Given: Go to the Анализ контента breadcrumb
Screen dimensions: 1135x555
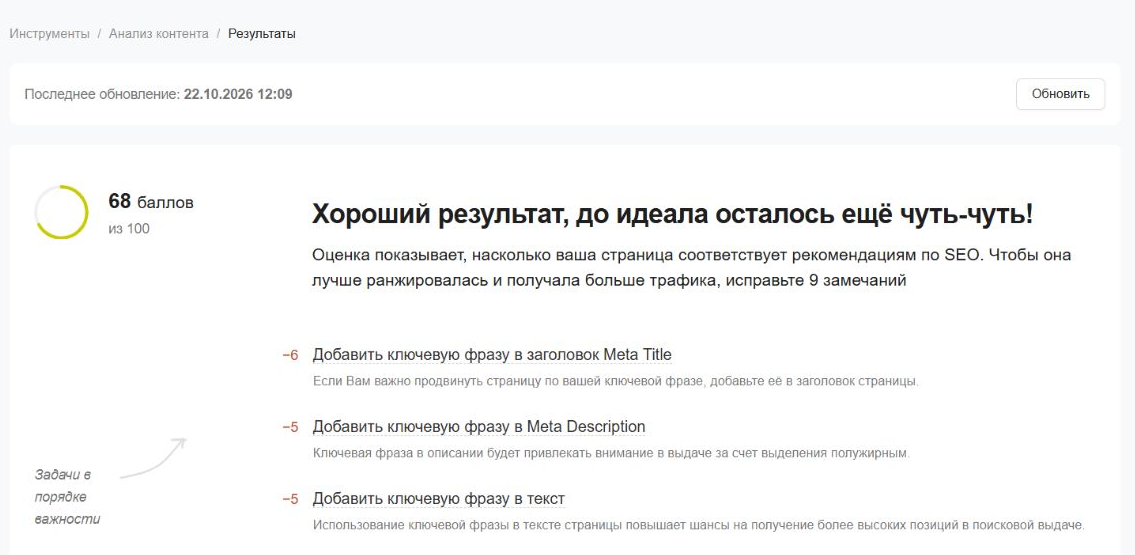Looking at the screenshot, I should pyautogui.click(x=159, y=34).
